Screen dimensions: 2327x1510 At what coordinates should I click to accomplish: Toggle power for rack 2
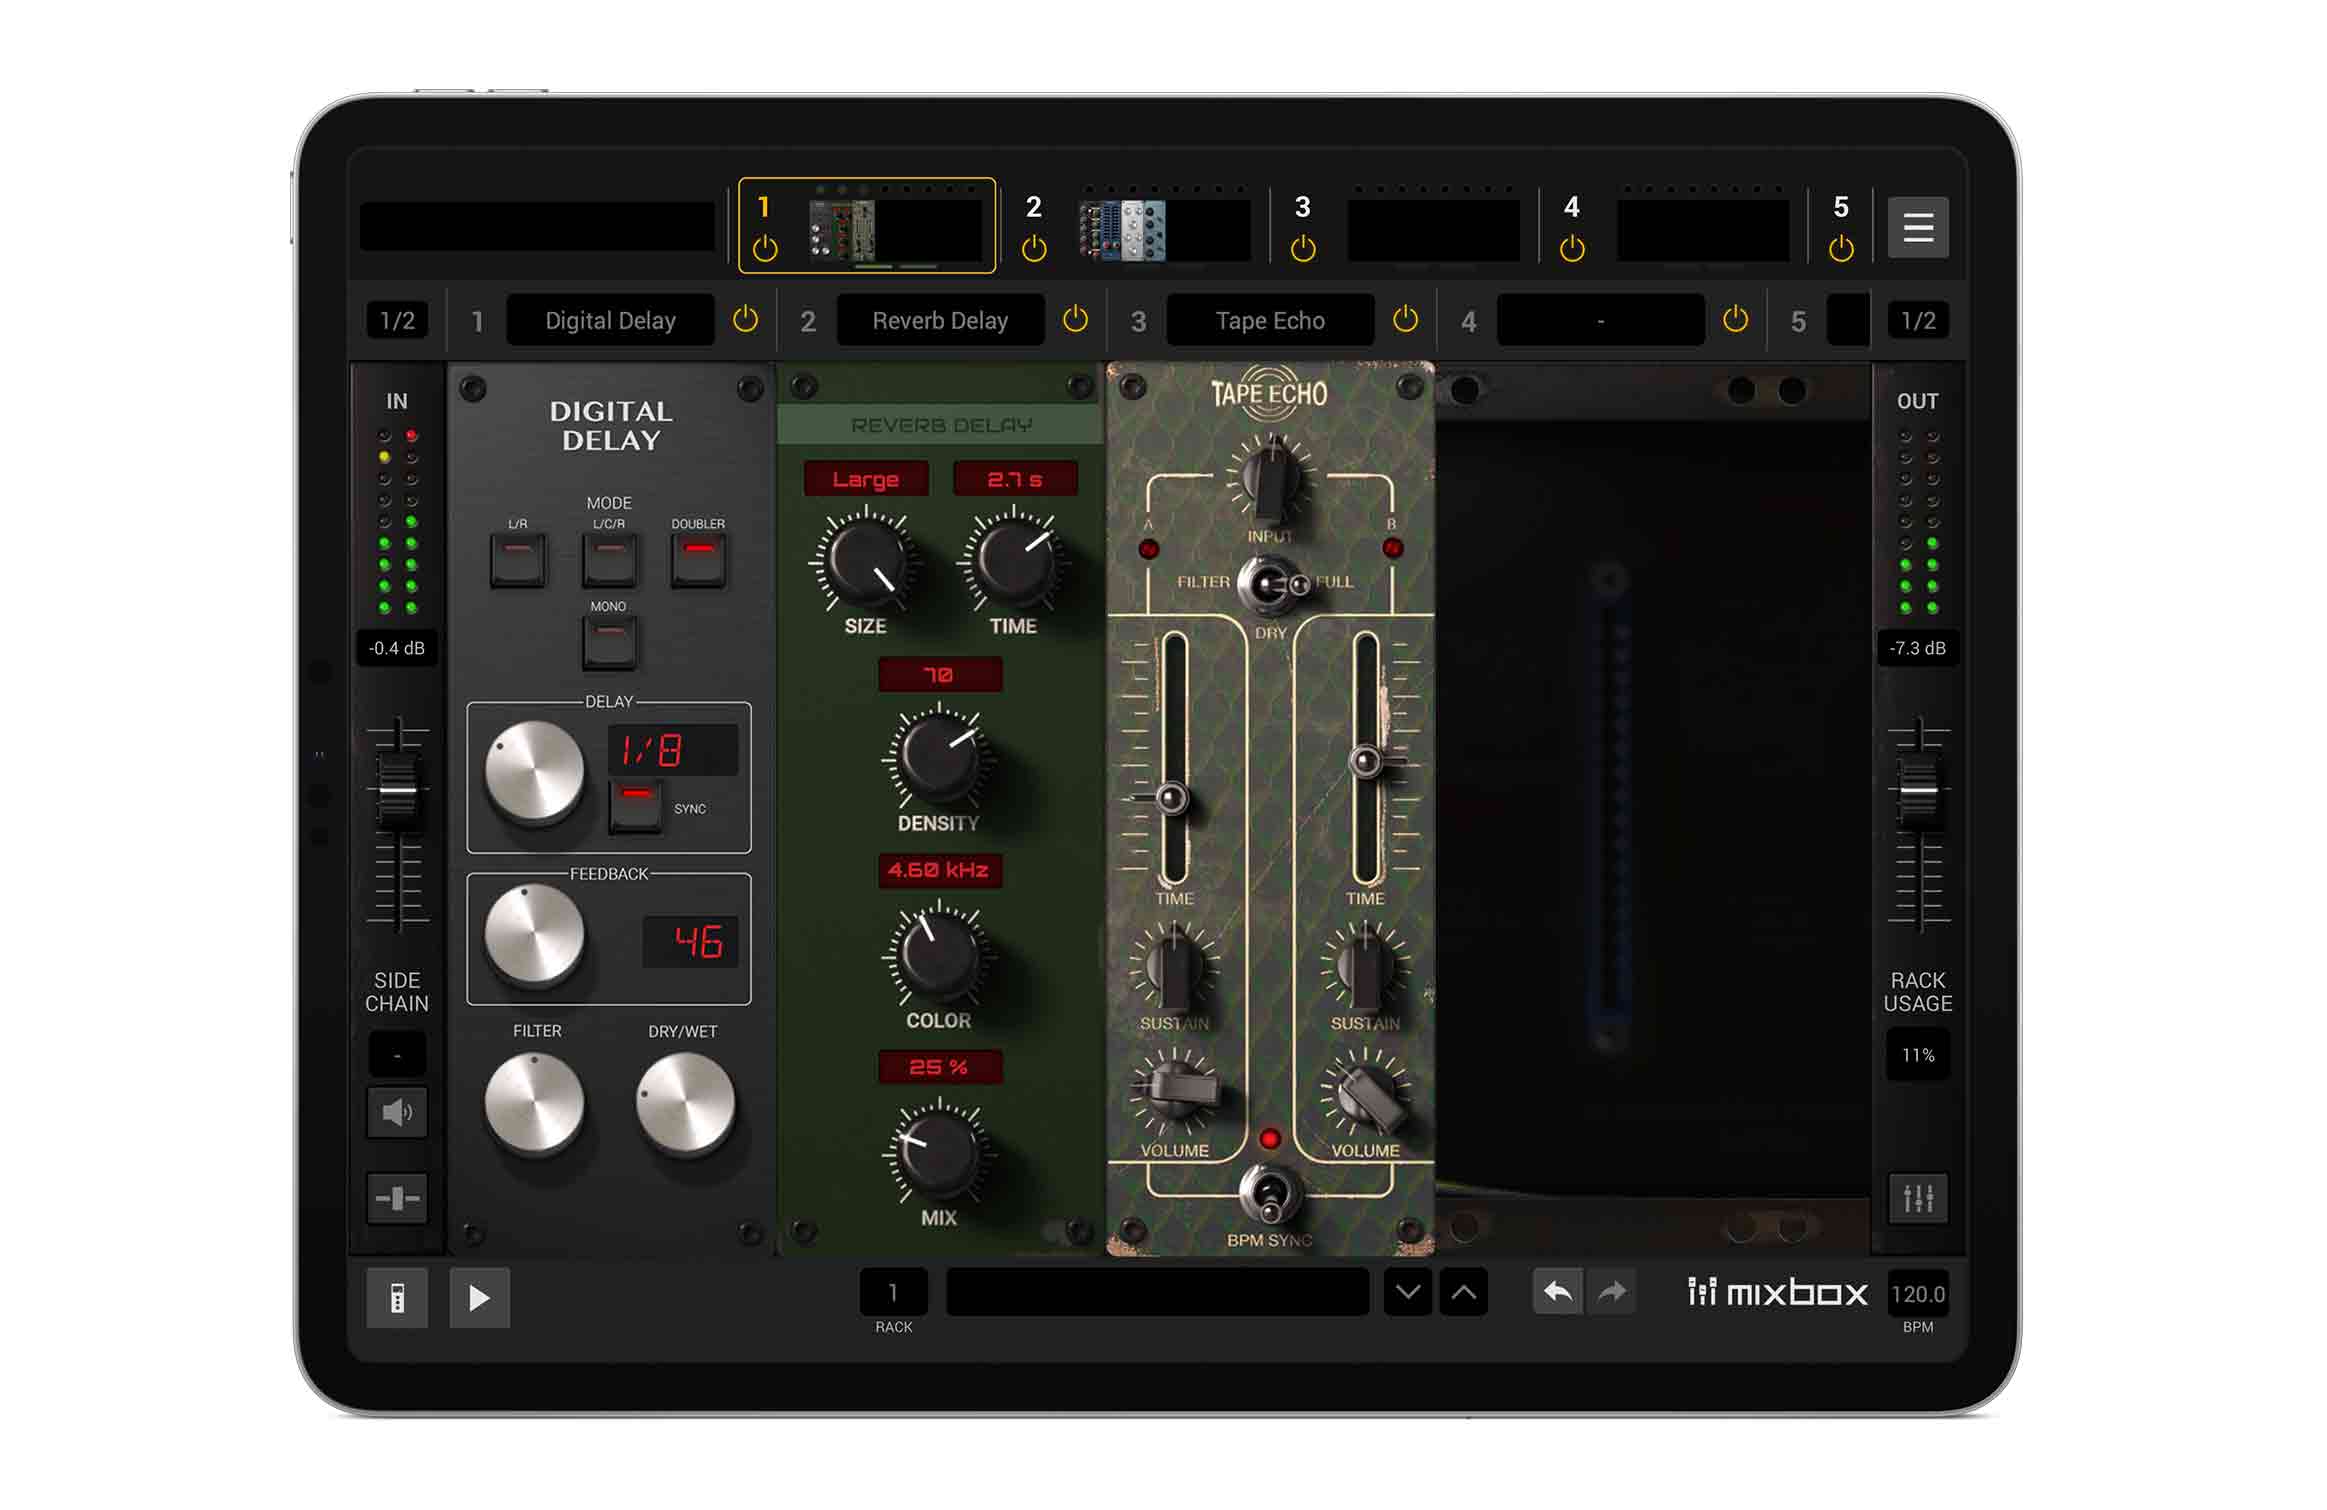pyautogui.click(x=1034, y=248)
